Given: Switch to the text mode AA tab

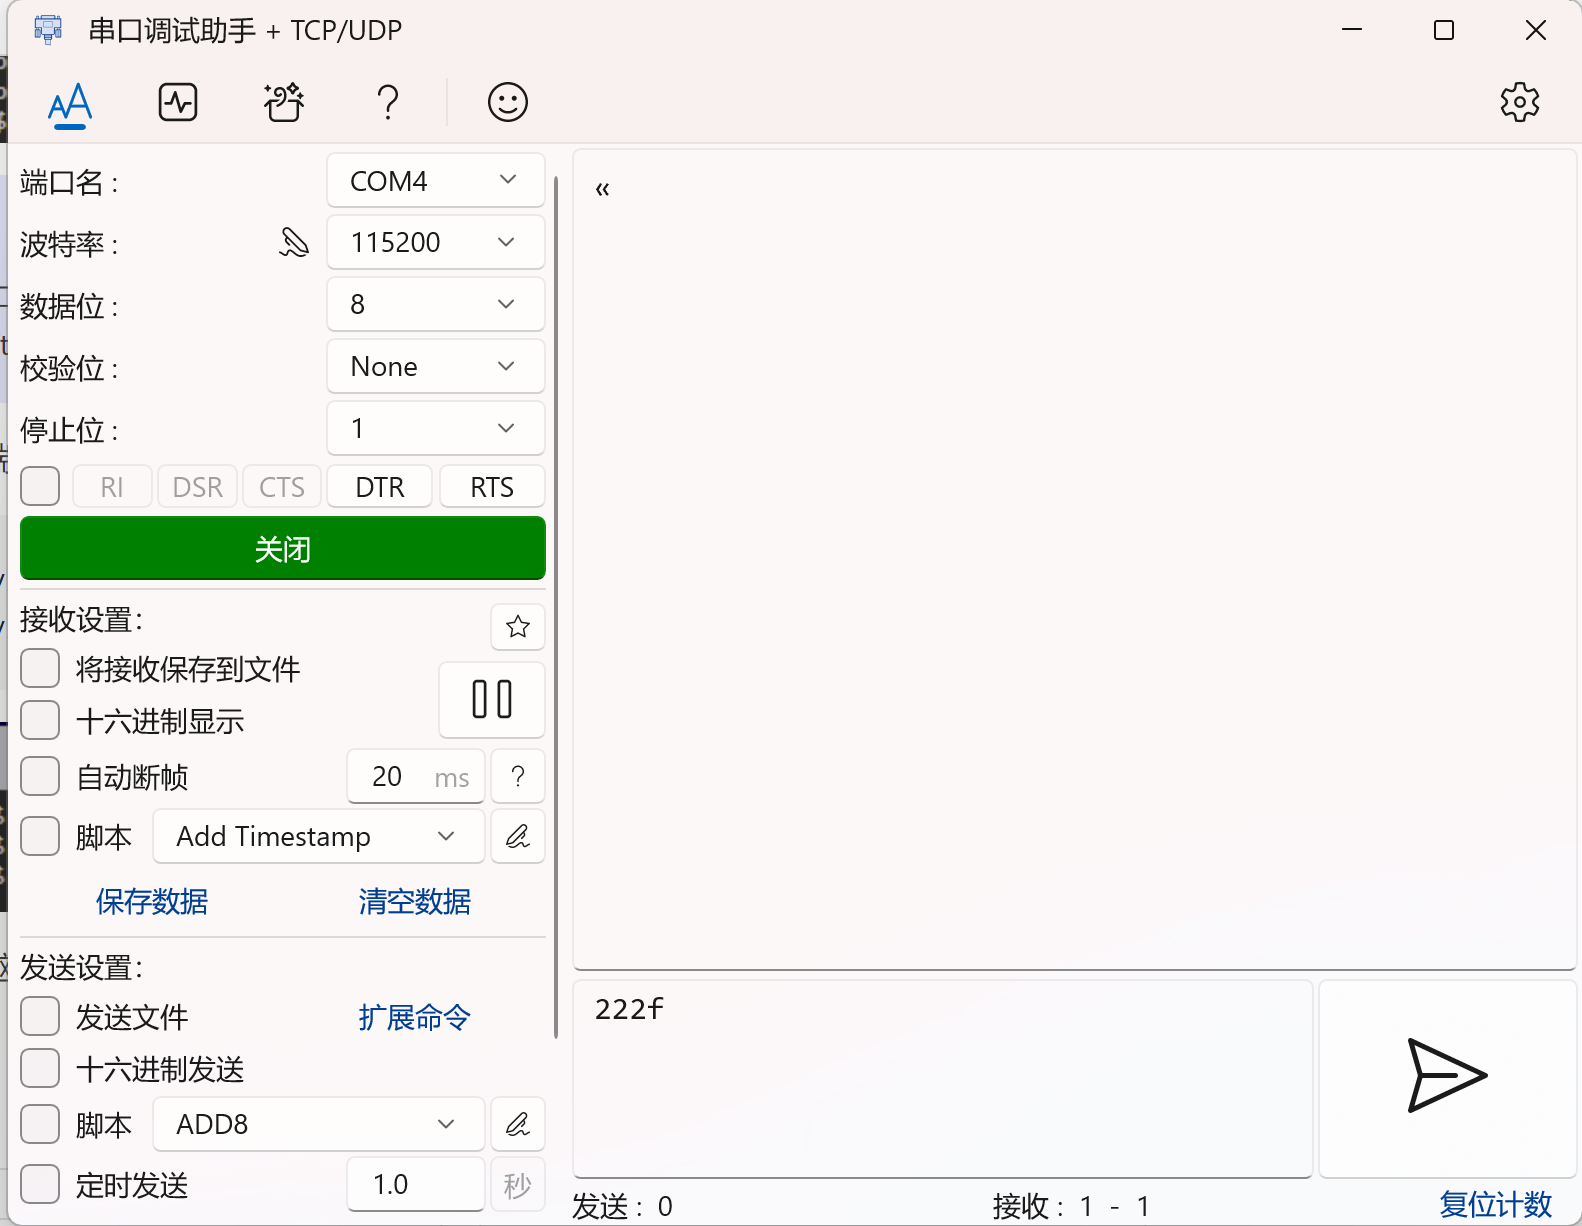Looking at the screenshot, I should pyautogui.click(x=70, y=103).
